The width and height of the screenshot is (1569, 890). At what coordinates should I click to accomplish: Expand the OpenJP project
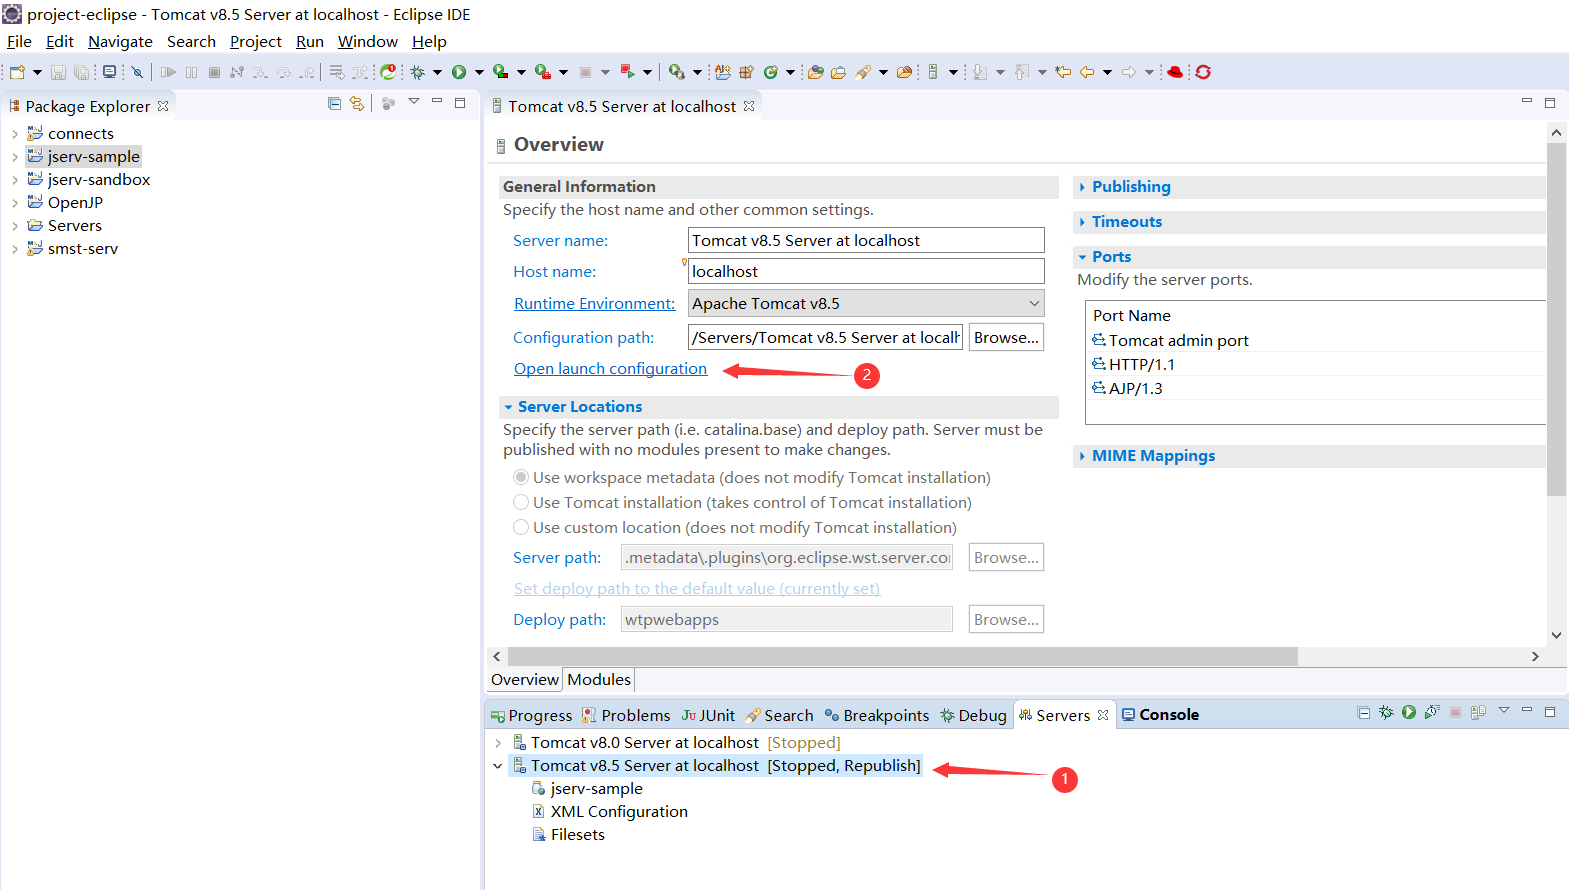(x=14, y=203)
